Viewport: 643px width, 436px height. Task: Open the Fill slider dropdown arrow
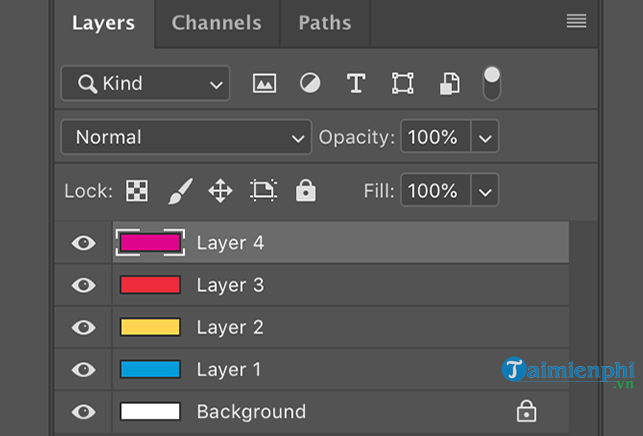[485, 191]
